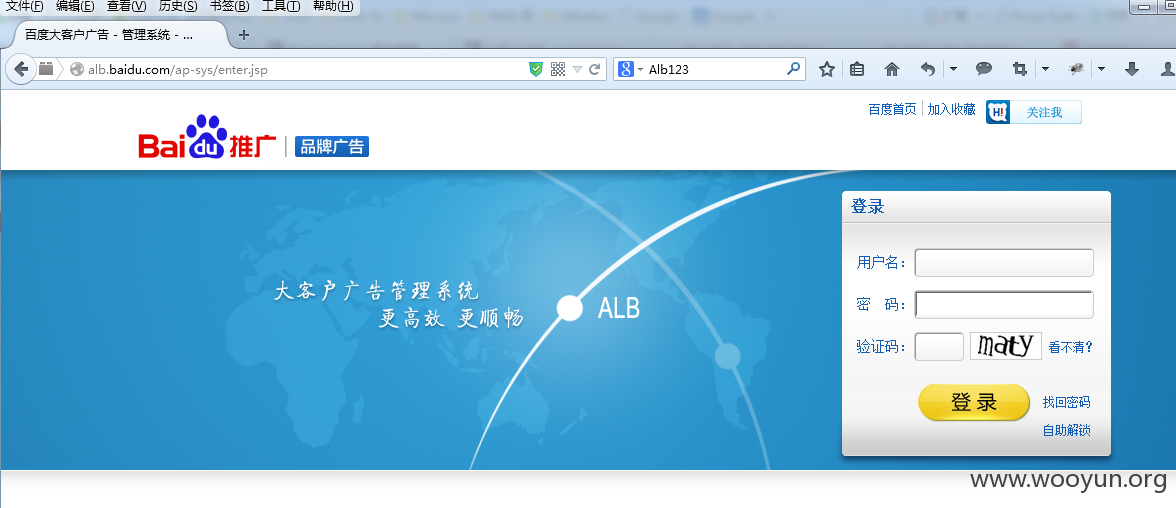
Task: Open the 查看(V) menu
Action: 126,7
